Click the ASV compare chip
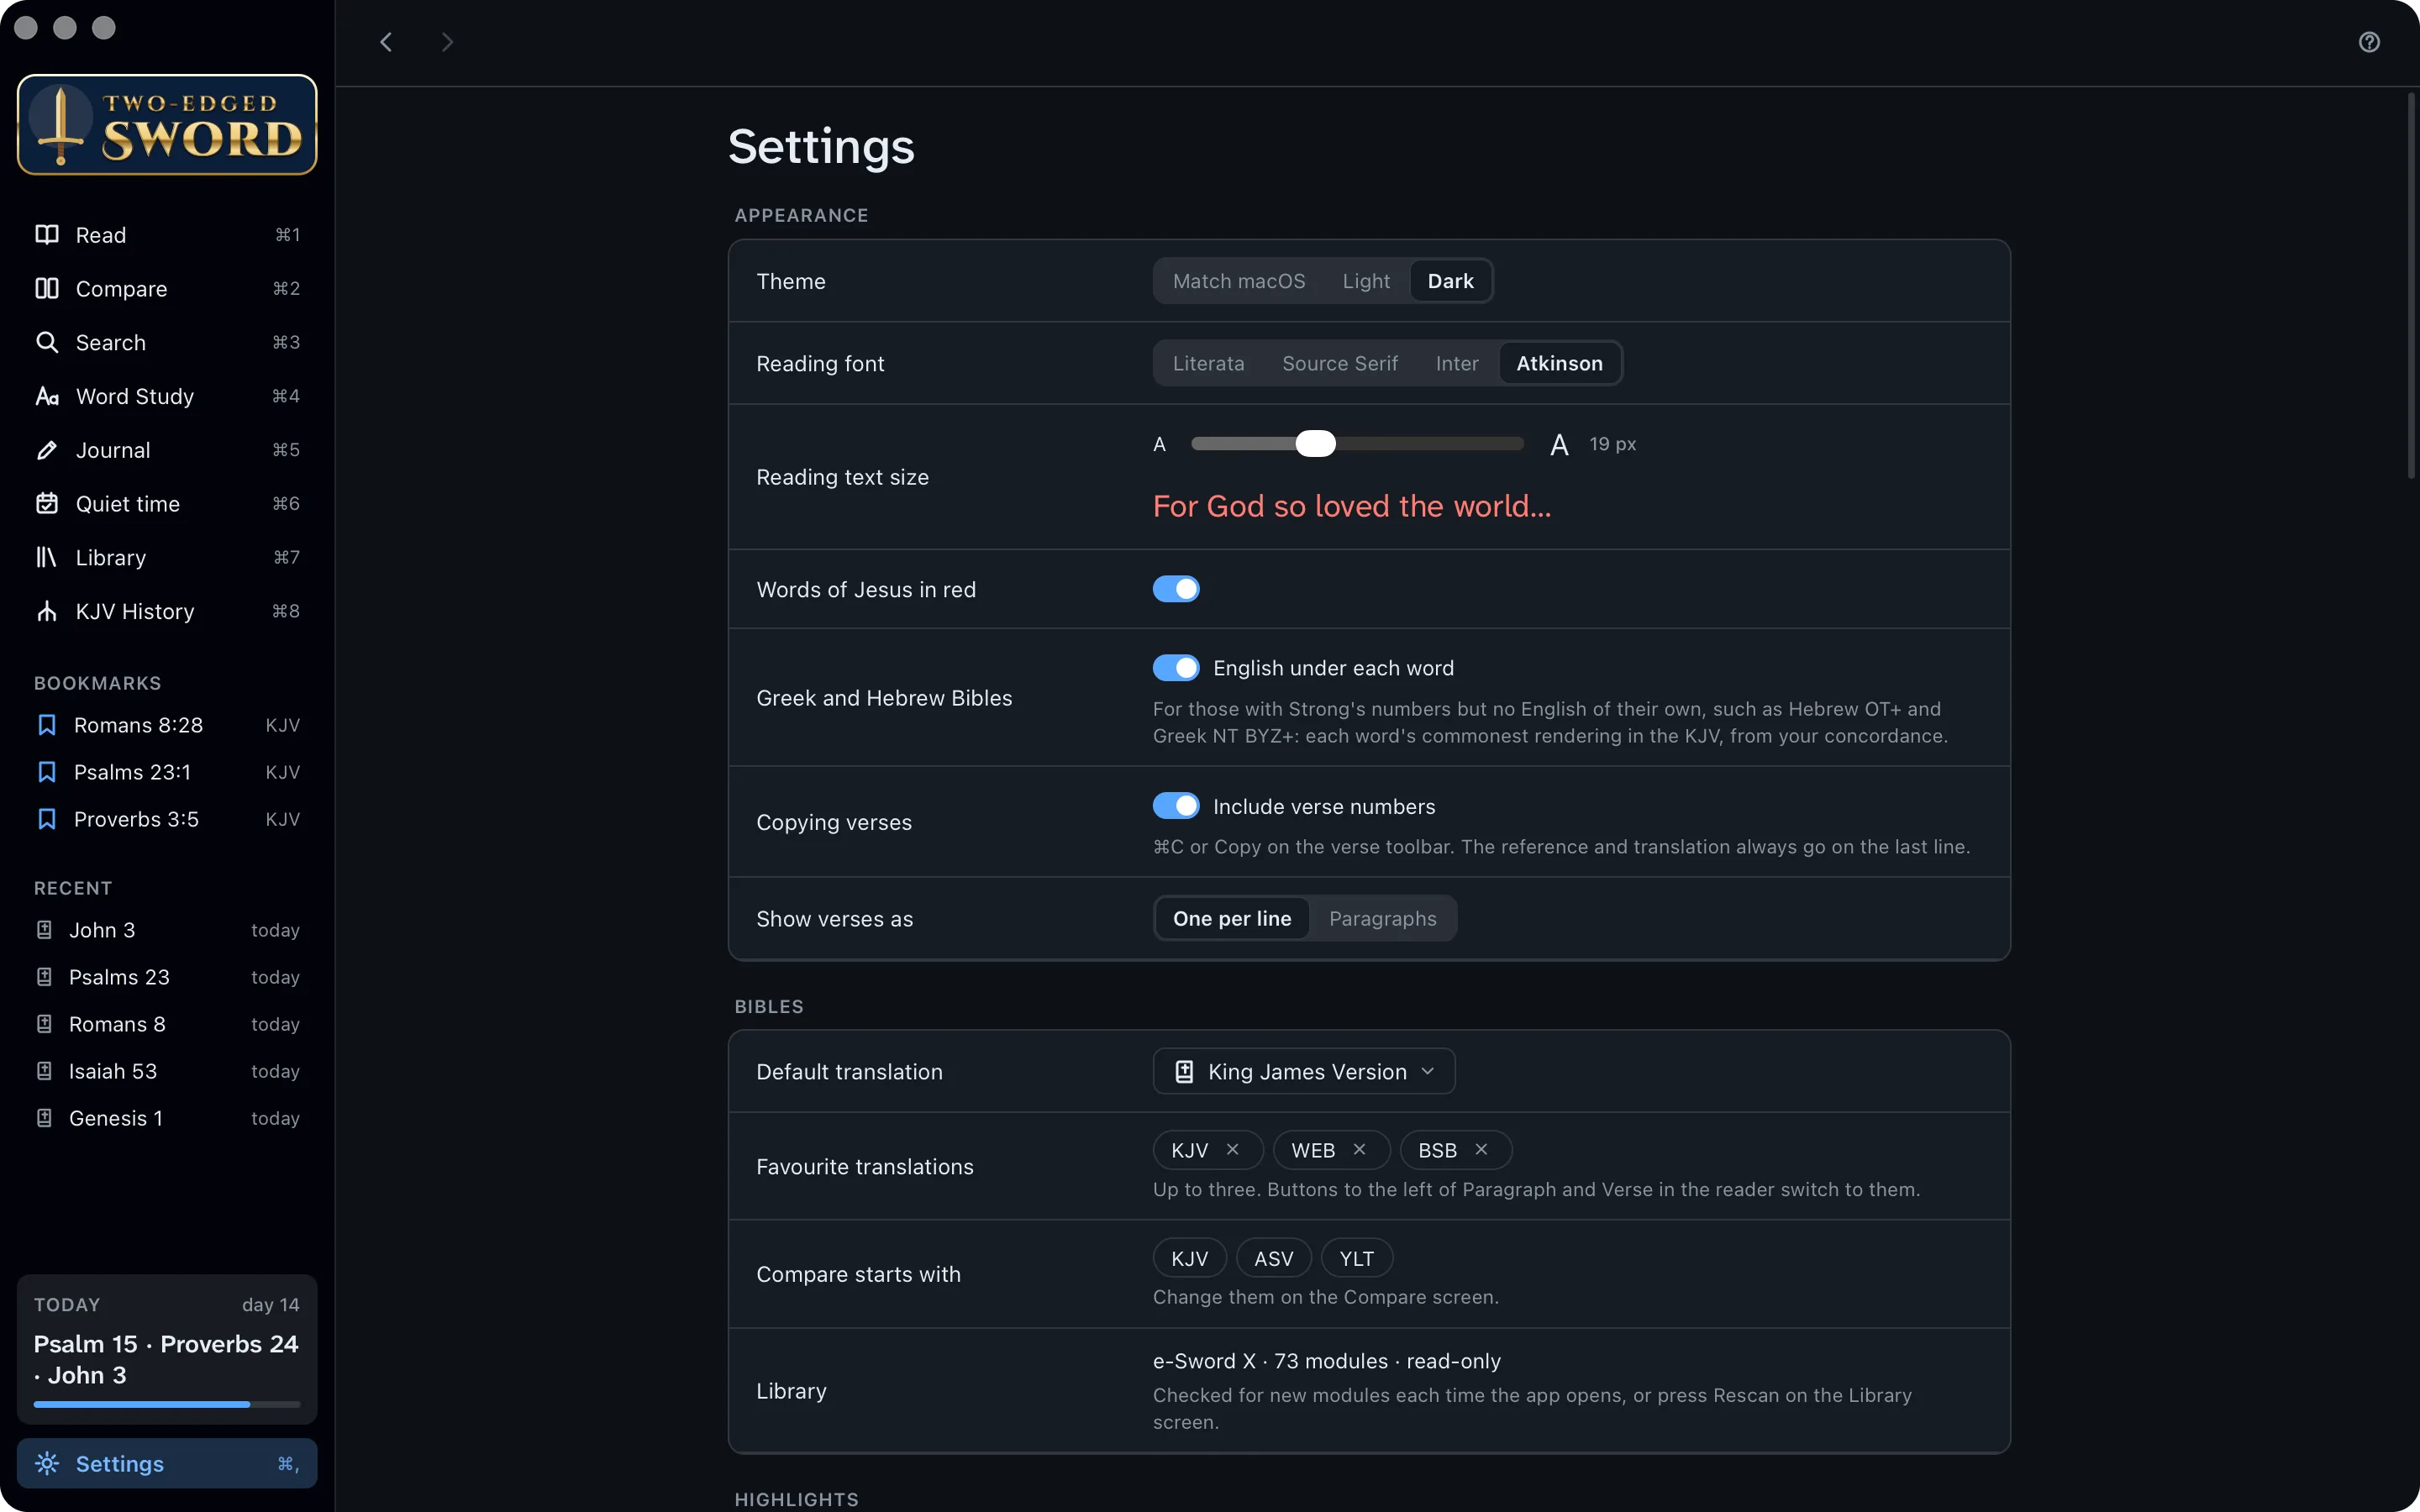Viewport: 2420px width, 1512px height. [x=1274, y=1259]
